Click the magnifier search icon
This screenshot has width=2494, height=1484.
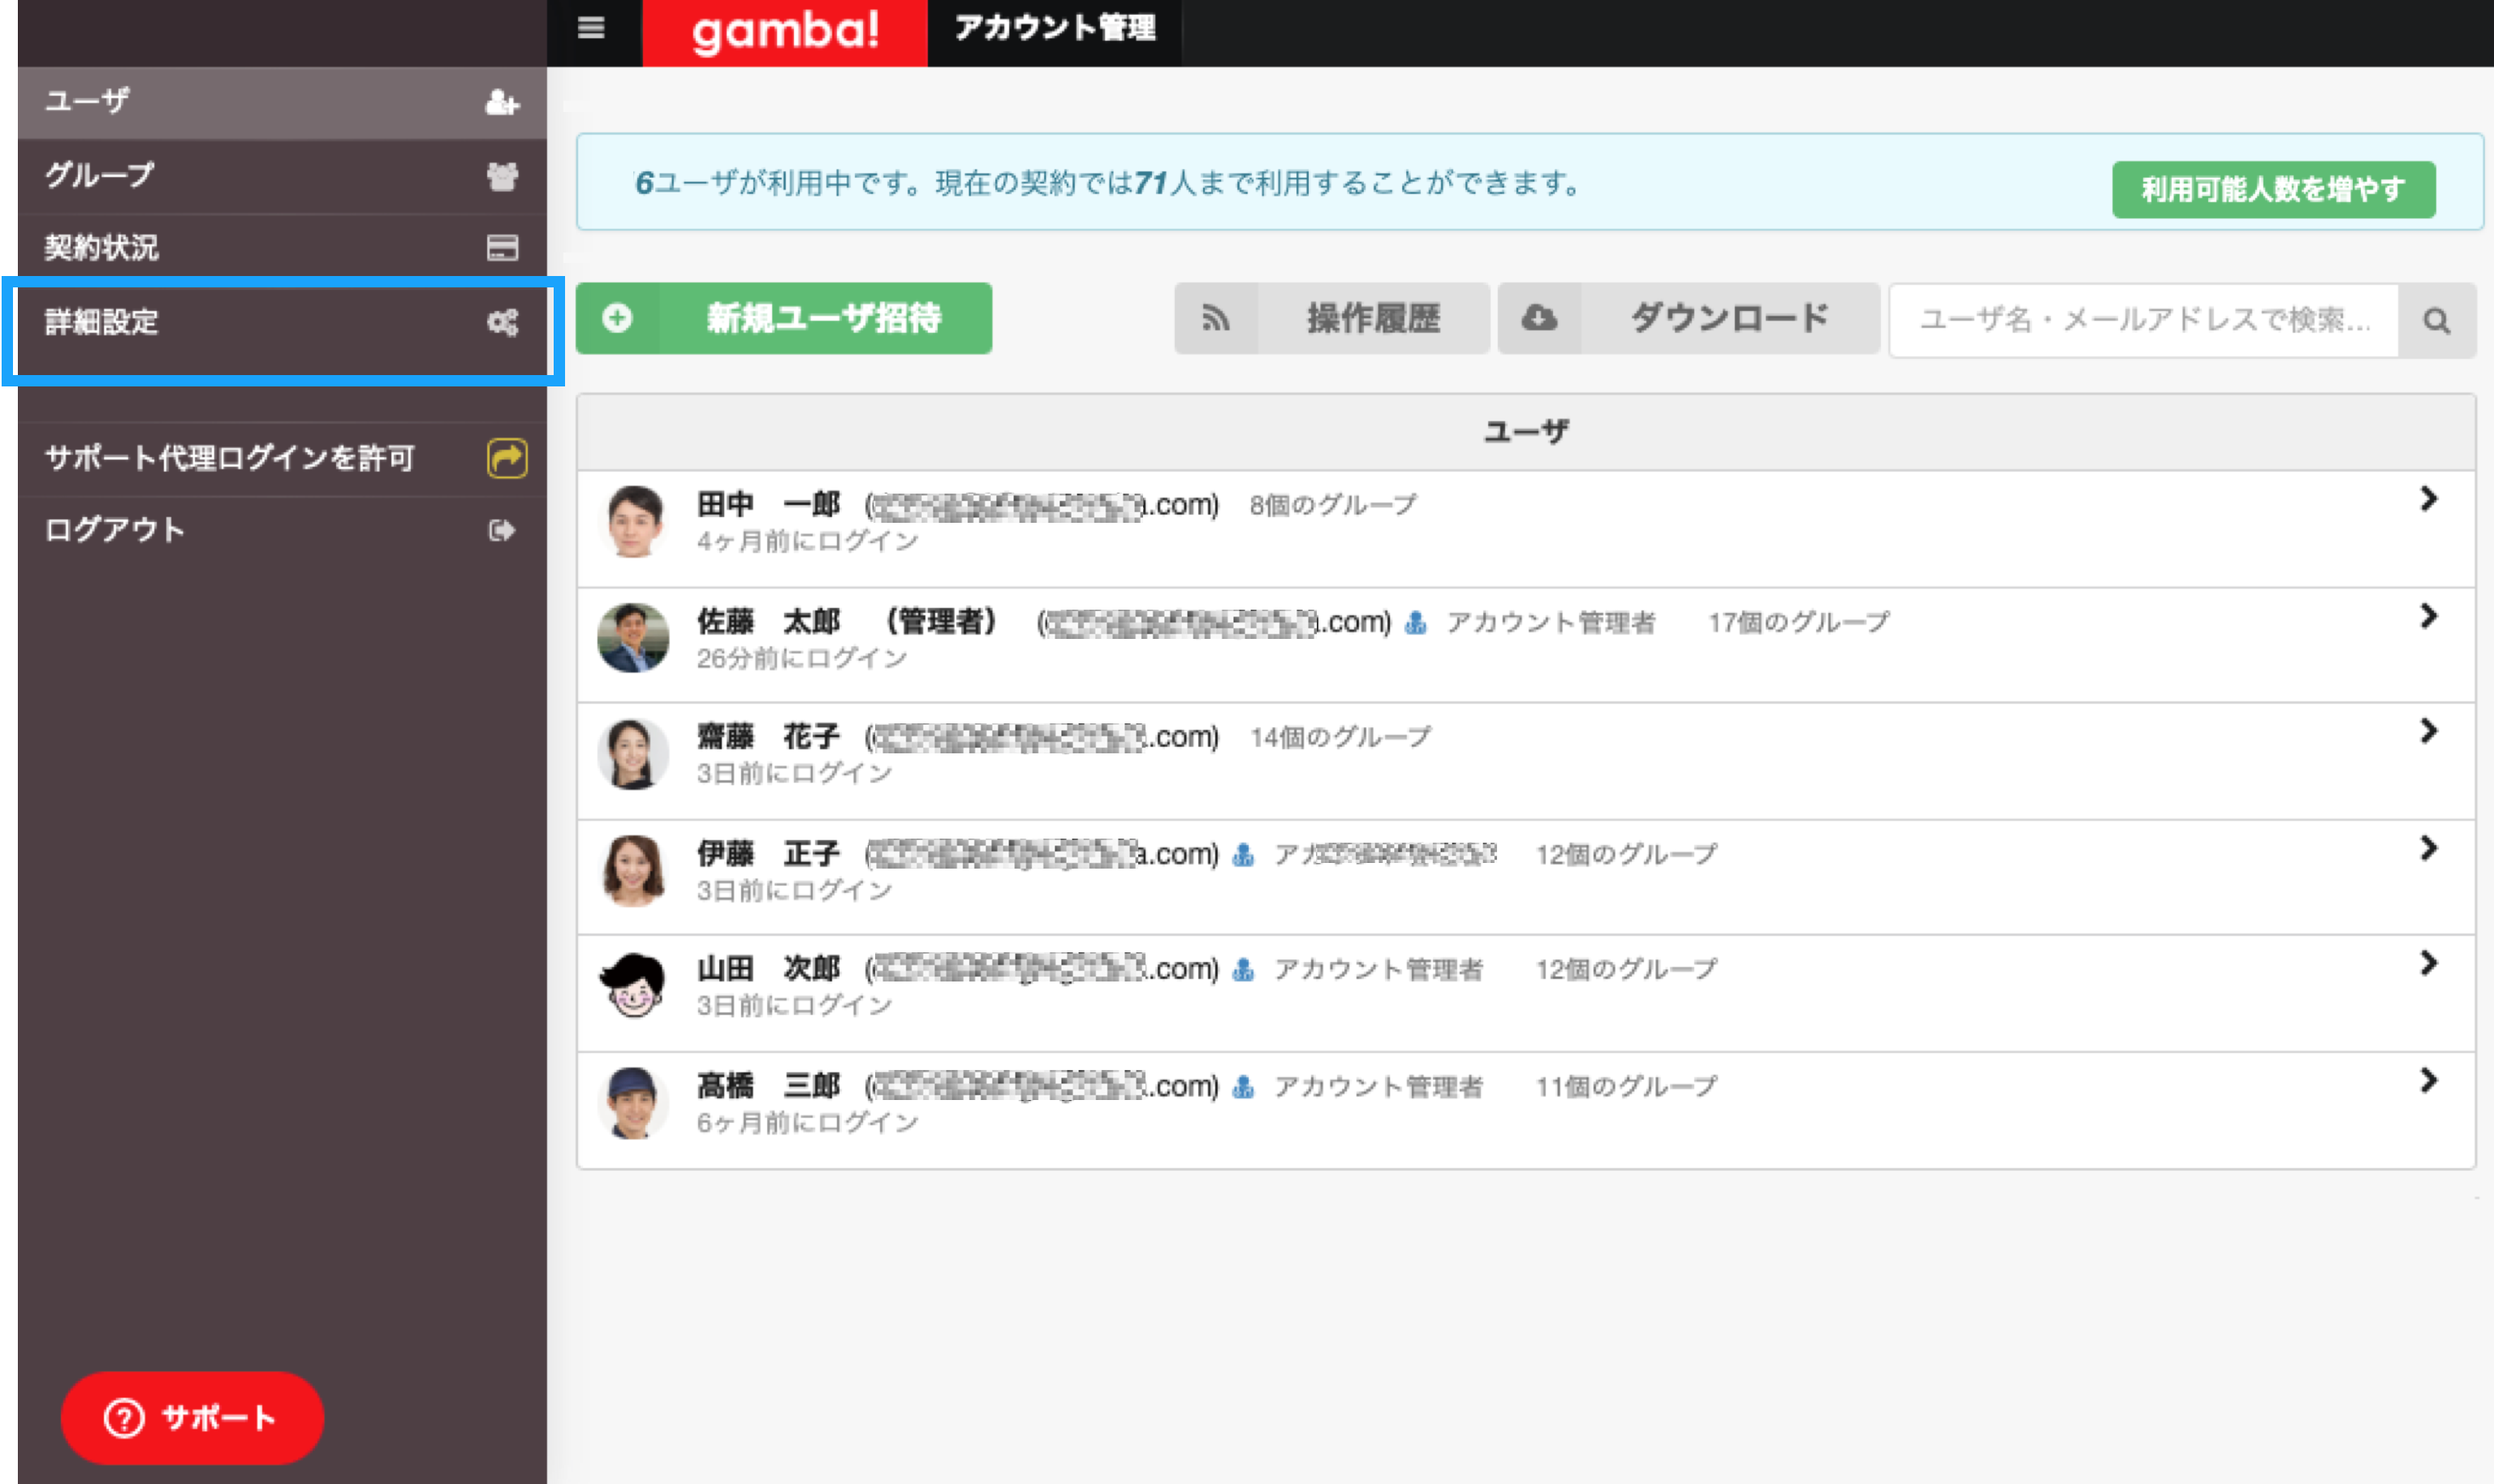pos(2437,320)
